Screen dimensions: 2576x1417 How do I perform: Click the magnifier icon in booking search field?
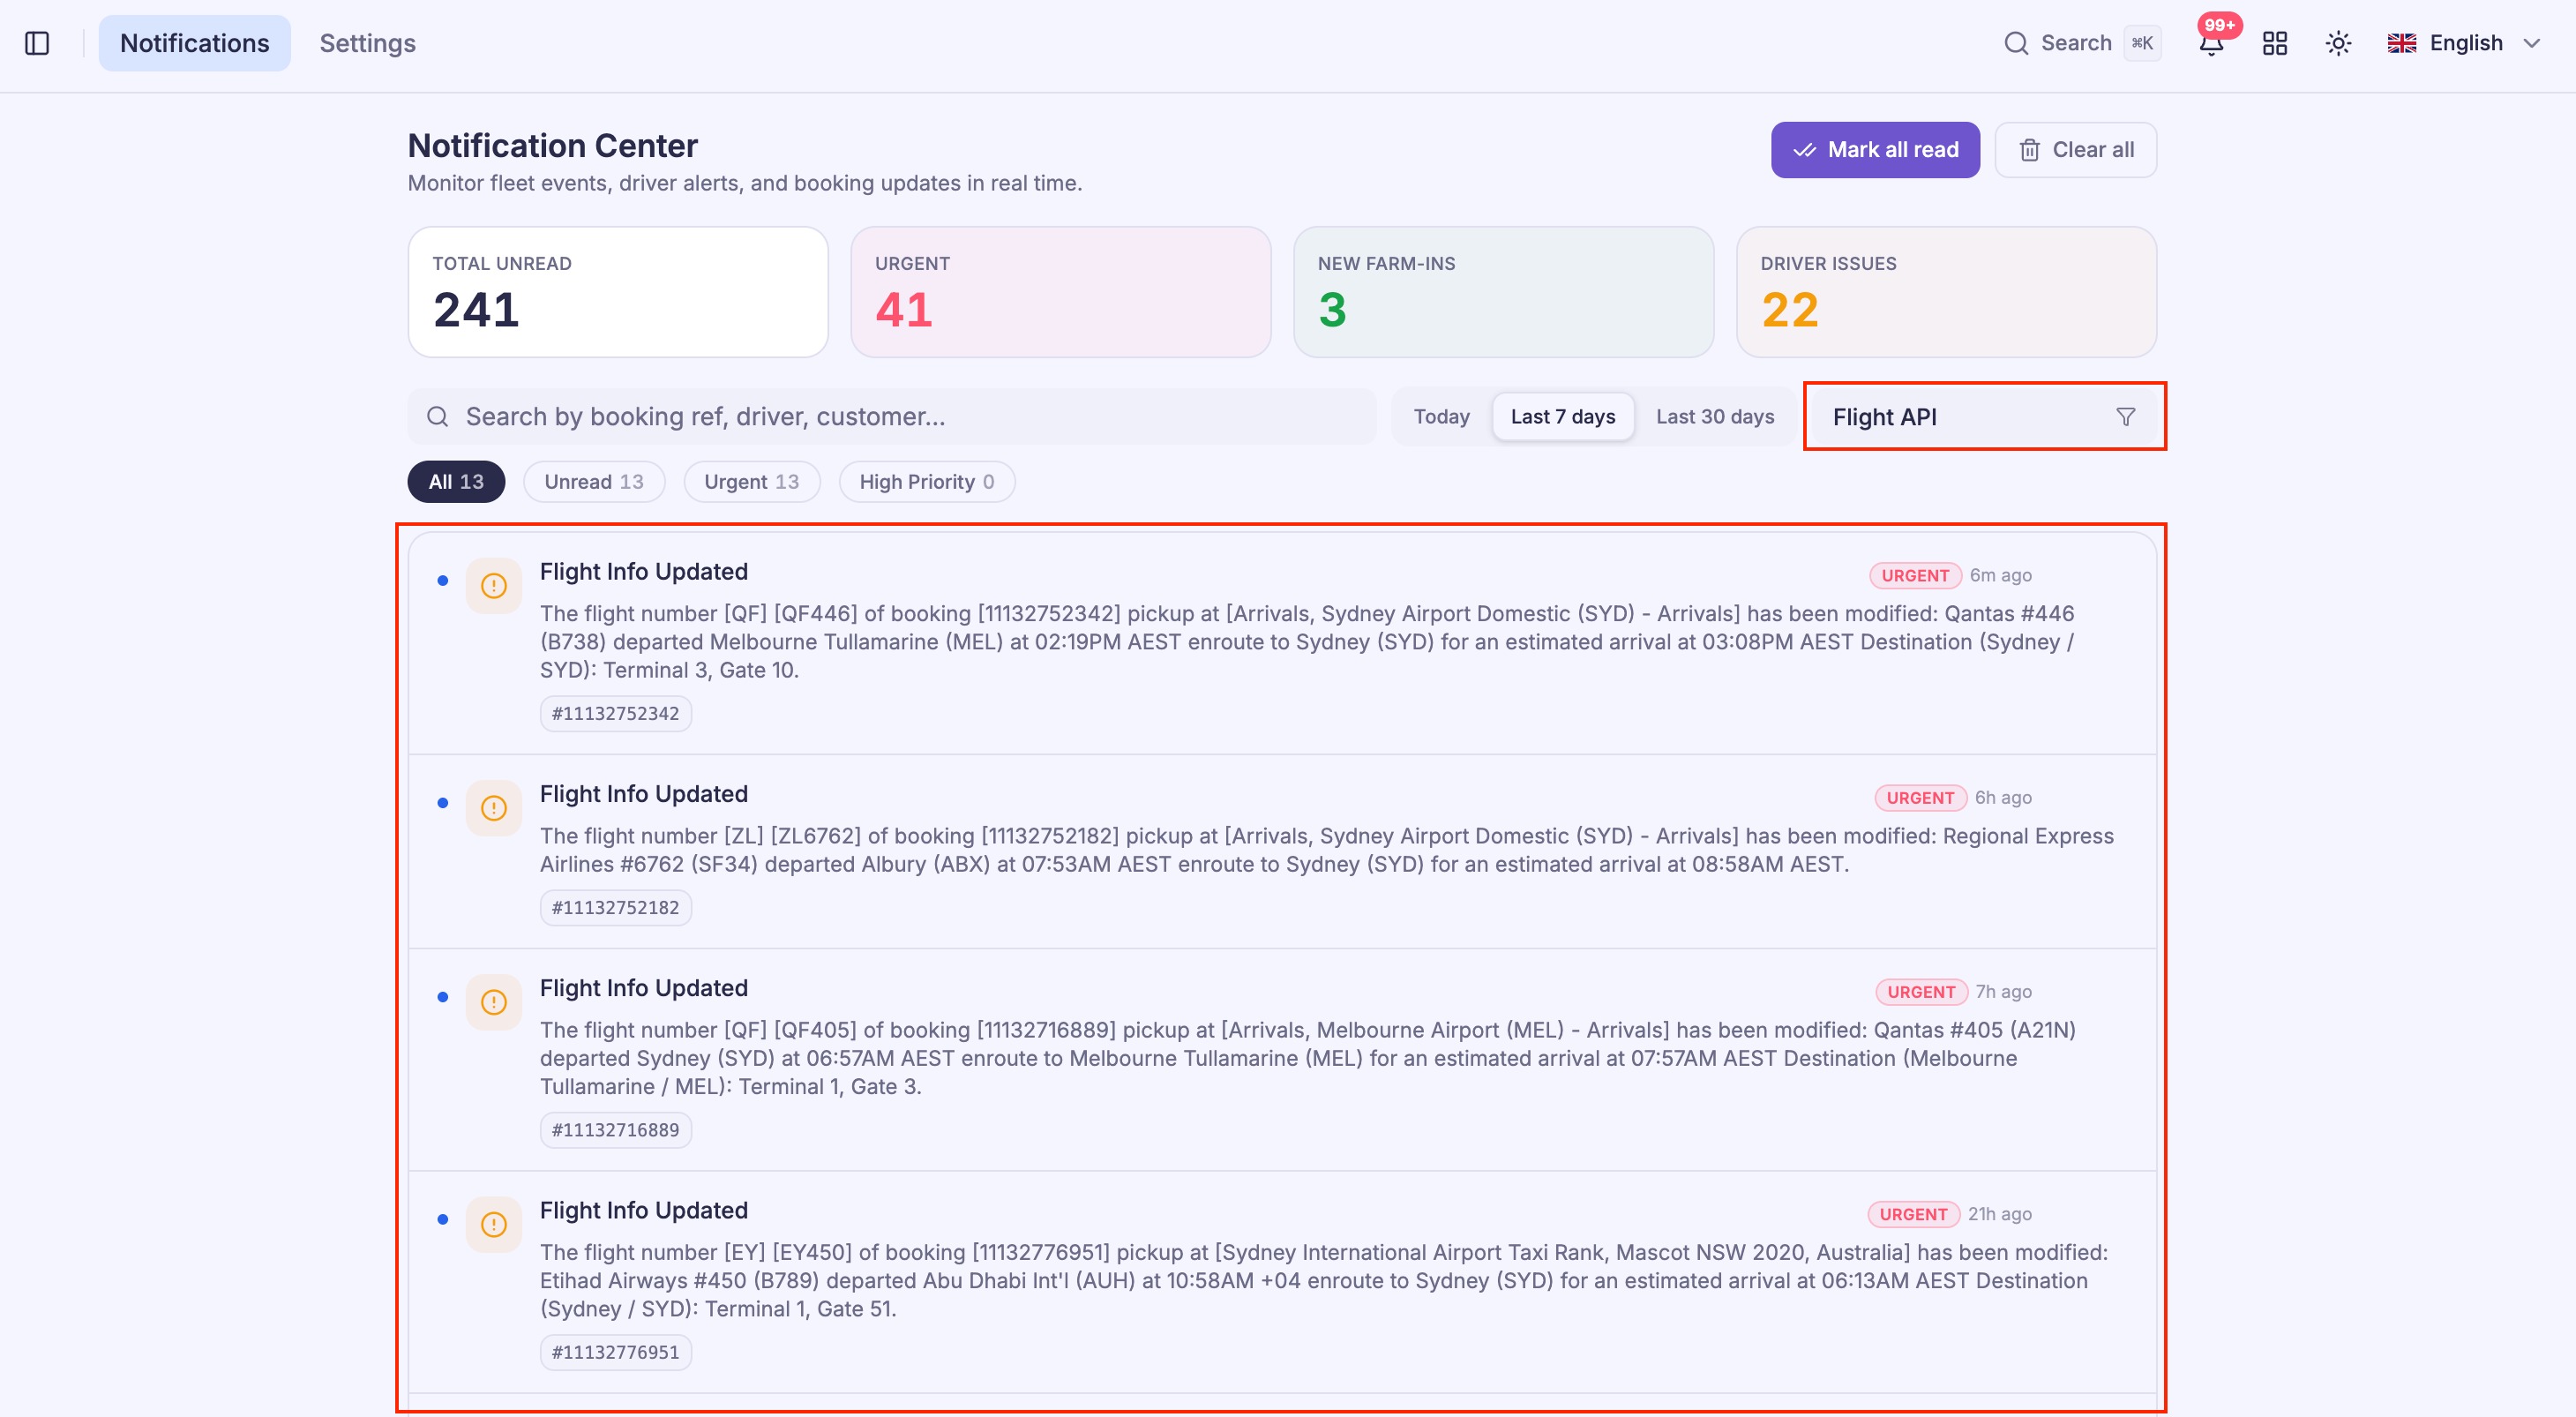coord(438,416)
